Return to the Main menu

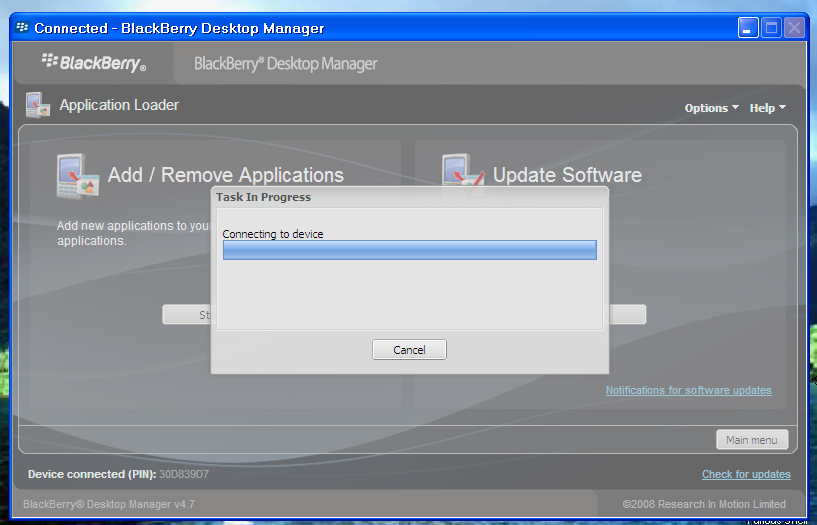(752, 440)
